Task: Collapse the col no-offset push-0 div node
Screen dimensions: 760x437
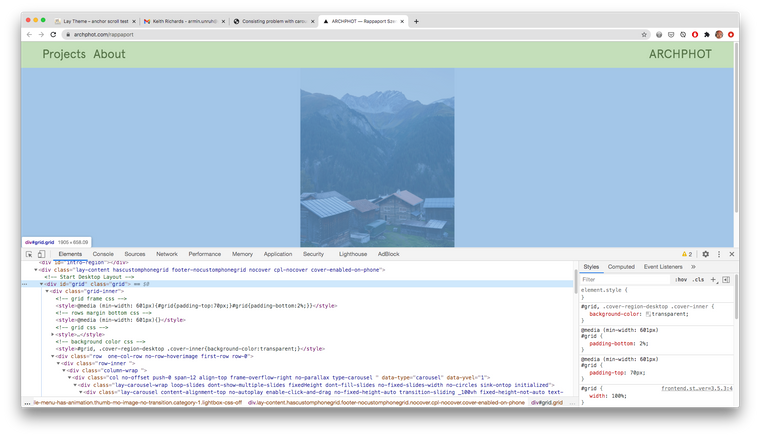Action: point(69,377)
